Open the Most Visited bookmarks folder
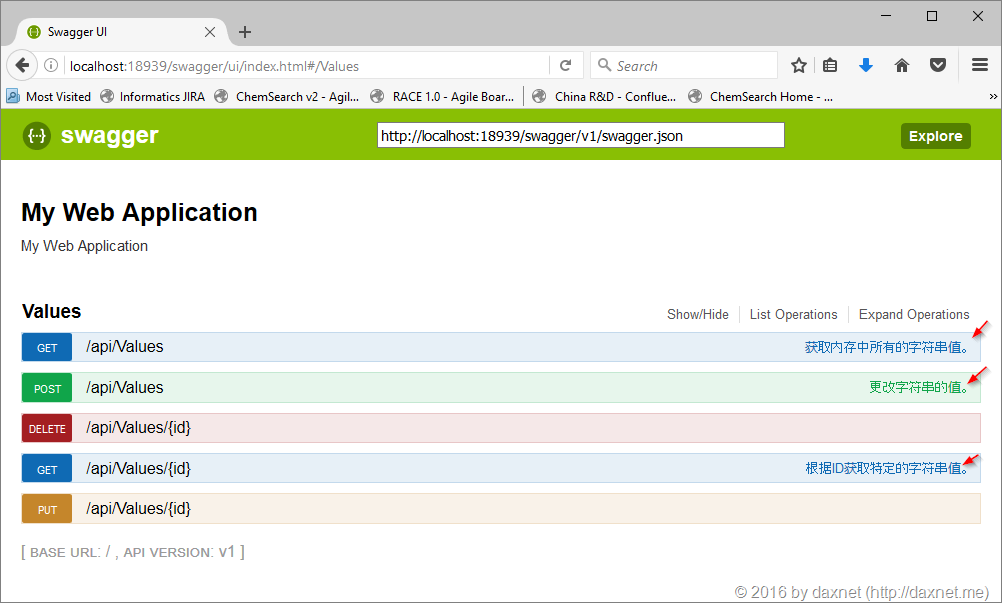 click(x=49, y=96)
